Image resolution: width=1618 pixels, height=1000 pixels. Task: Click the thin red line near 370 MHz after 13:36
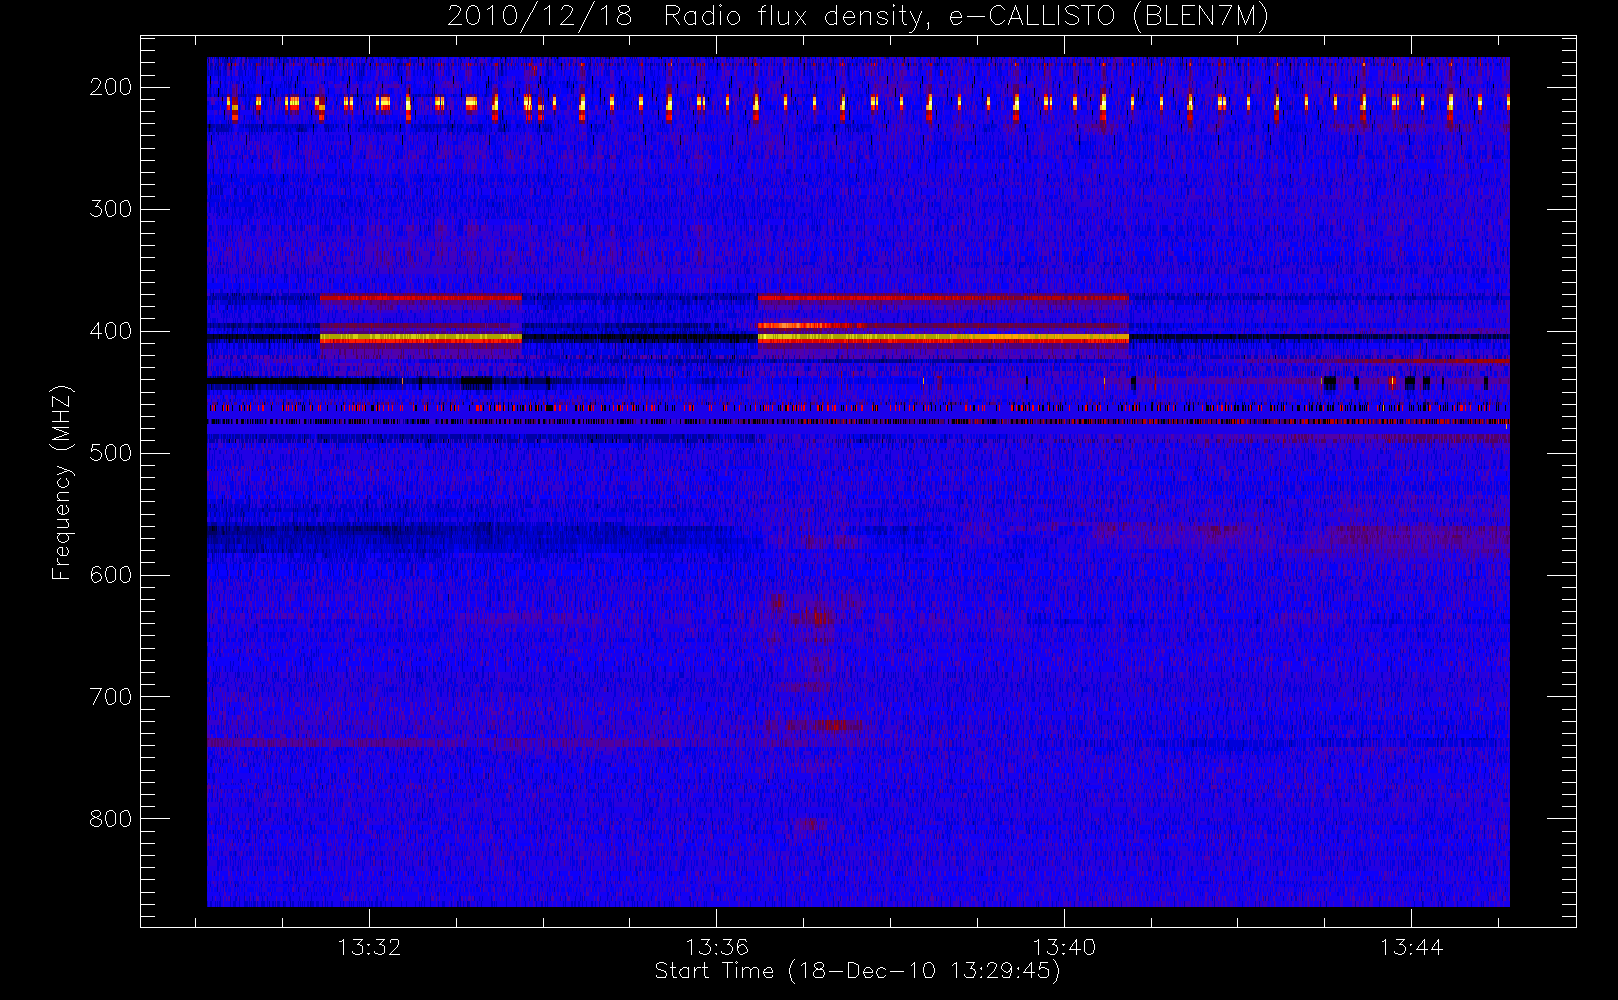943,298
